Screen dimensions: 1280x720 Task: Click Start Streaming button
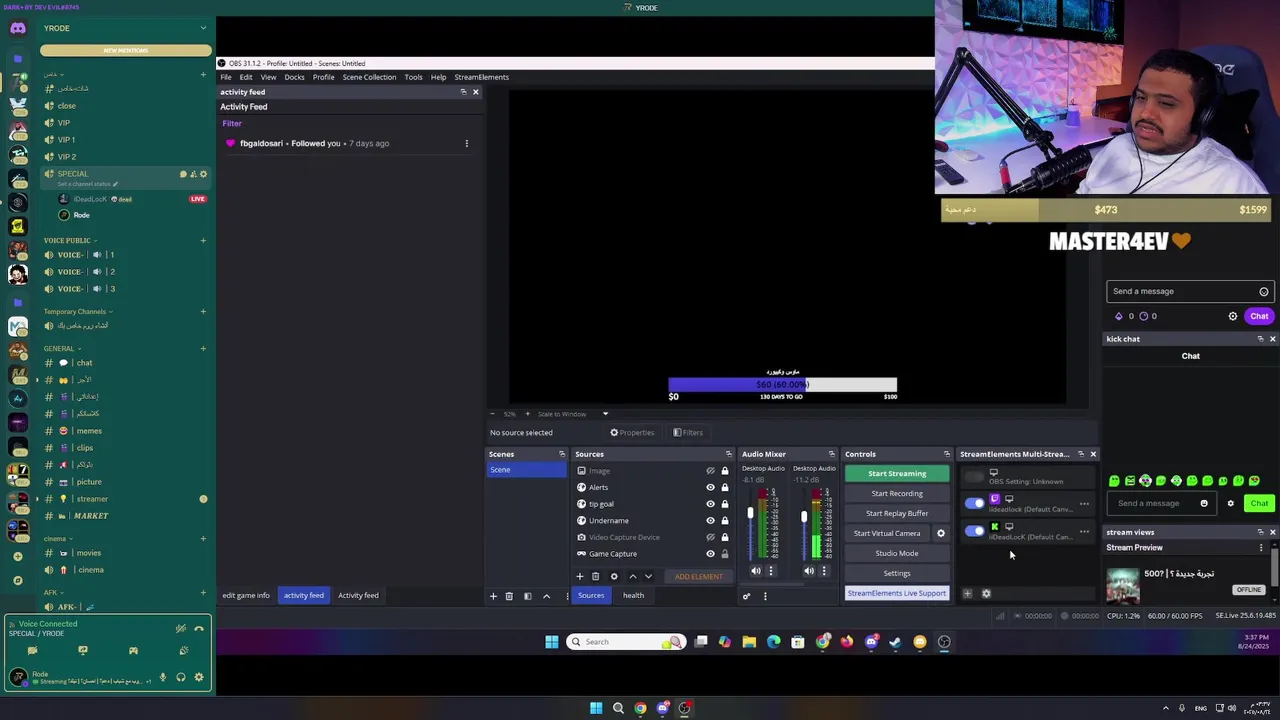click(897, 474)
